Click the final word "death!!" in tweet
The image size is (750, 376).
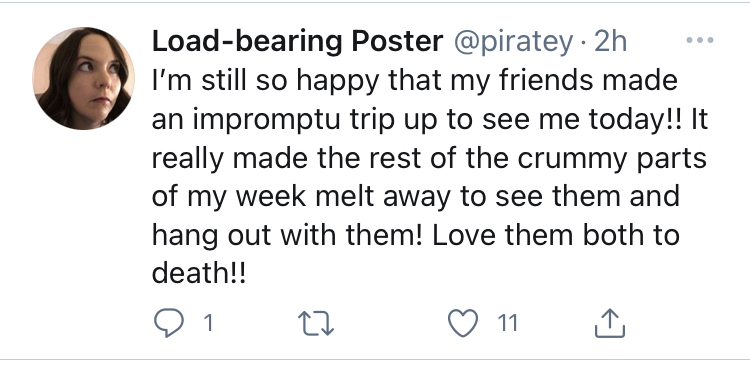coord(199,273)
